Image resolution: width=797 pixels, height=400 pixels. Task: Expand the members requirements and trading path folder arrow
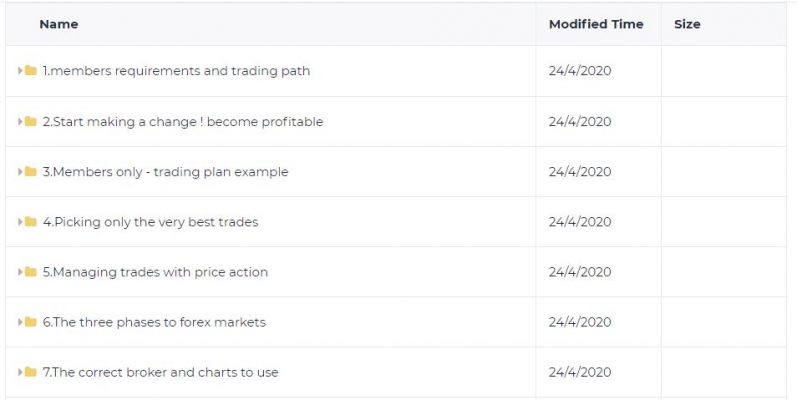click(20, 71)
